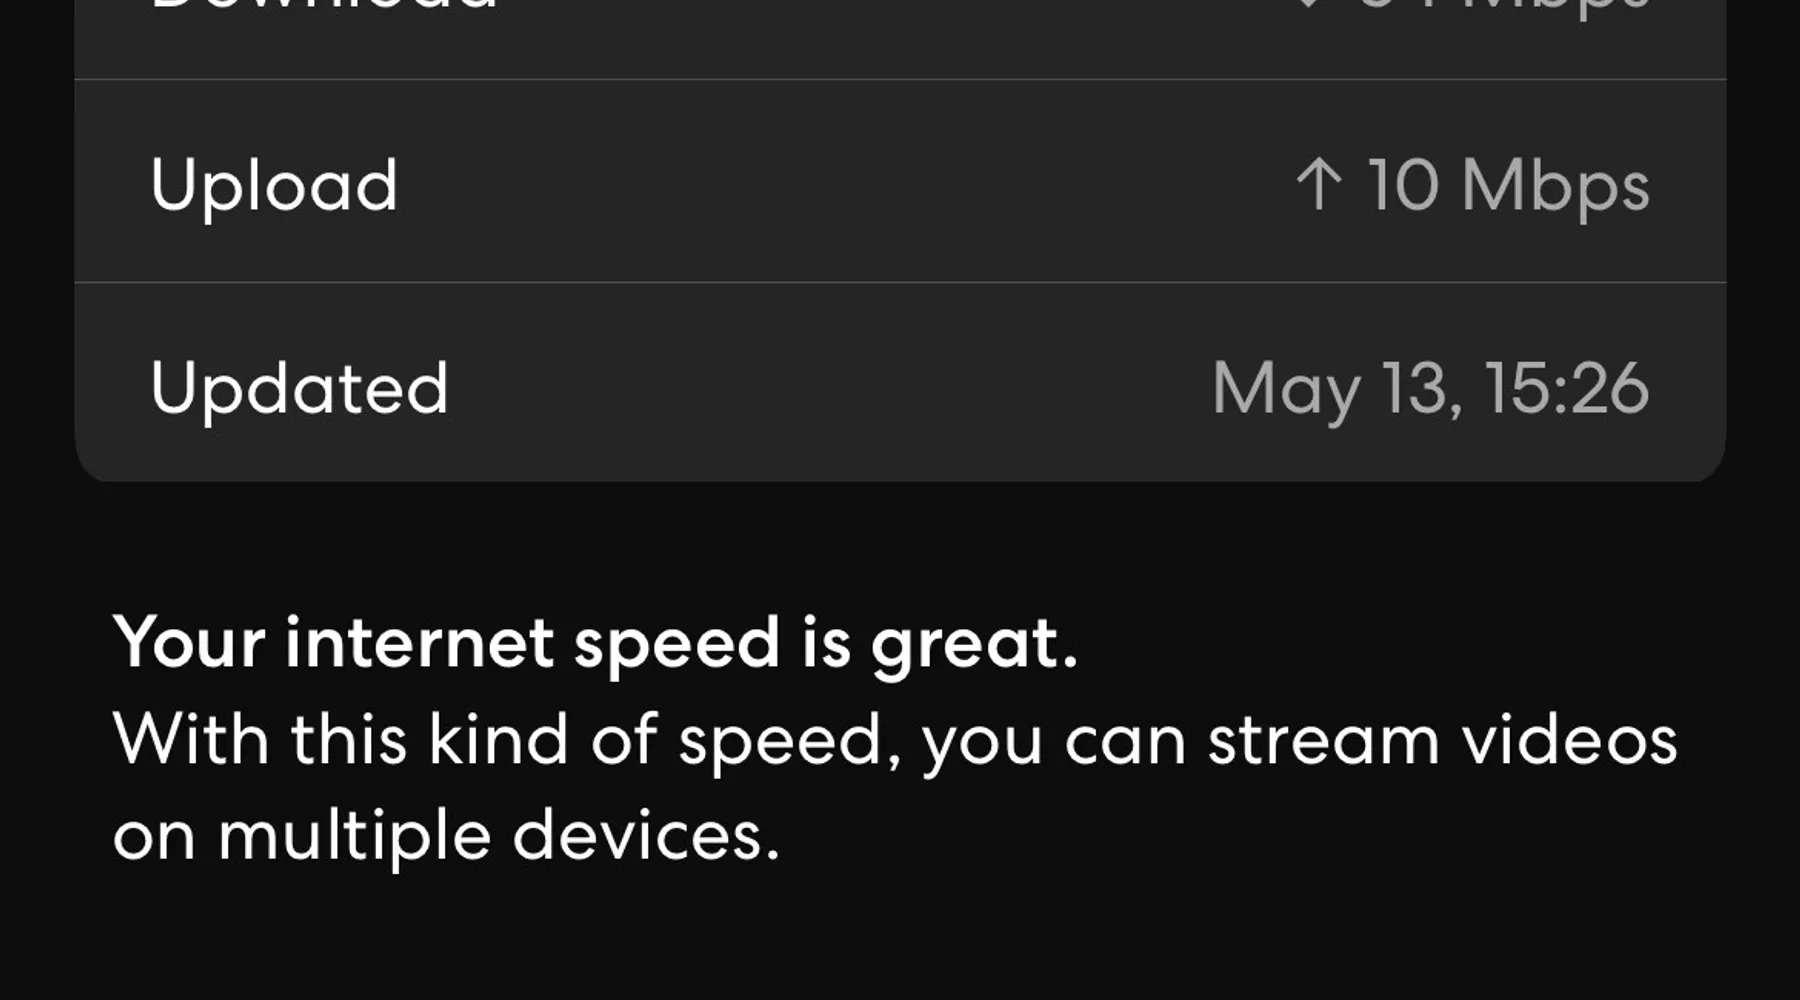Click the upload arrow icon

1318,184
